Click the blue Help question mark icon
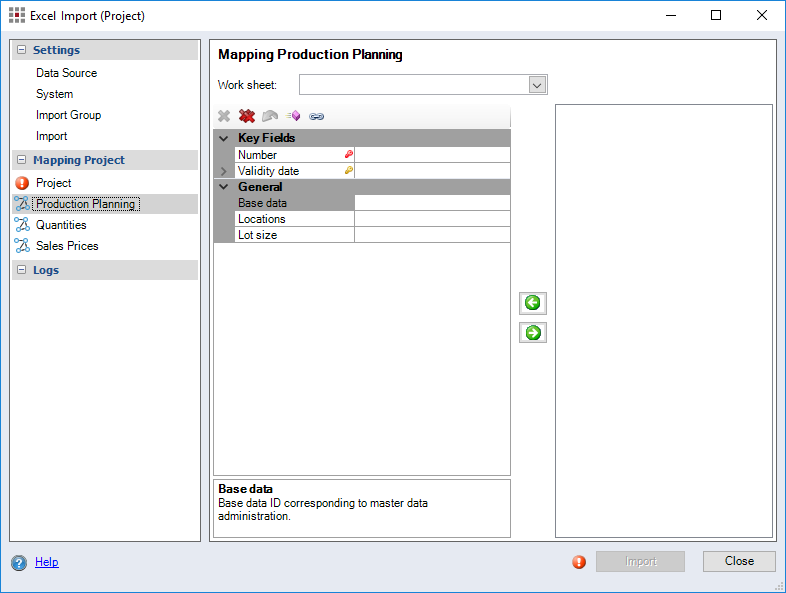This screenshot has height=593, width=786. pyautogui.click(x=19, y=563)
